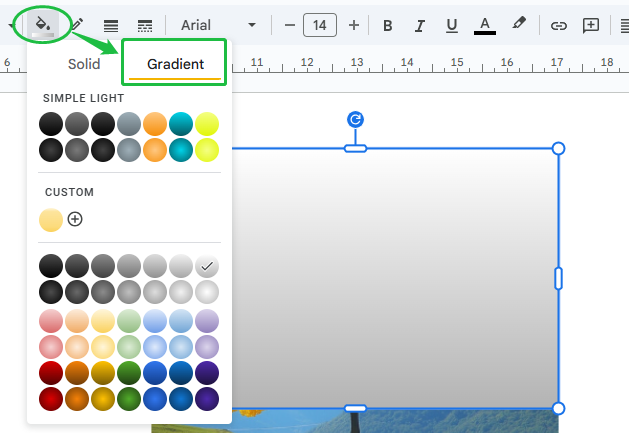
Task: Open the Border color pencil tool
Action: pos(77,25)
